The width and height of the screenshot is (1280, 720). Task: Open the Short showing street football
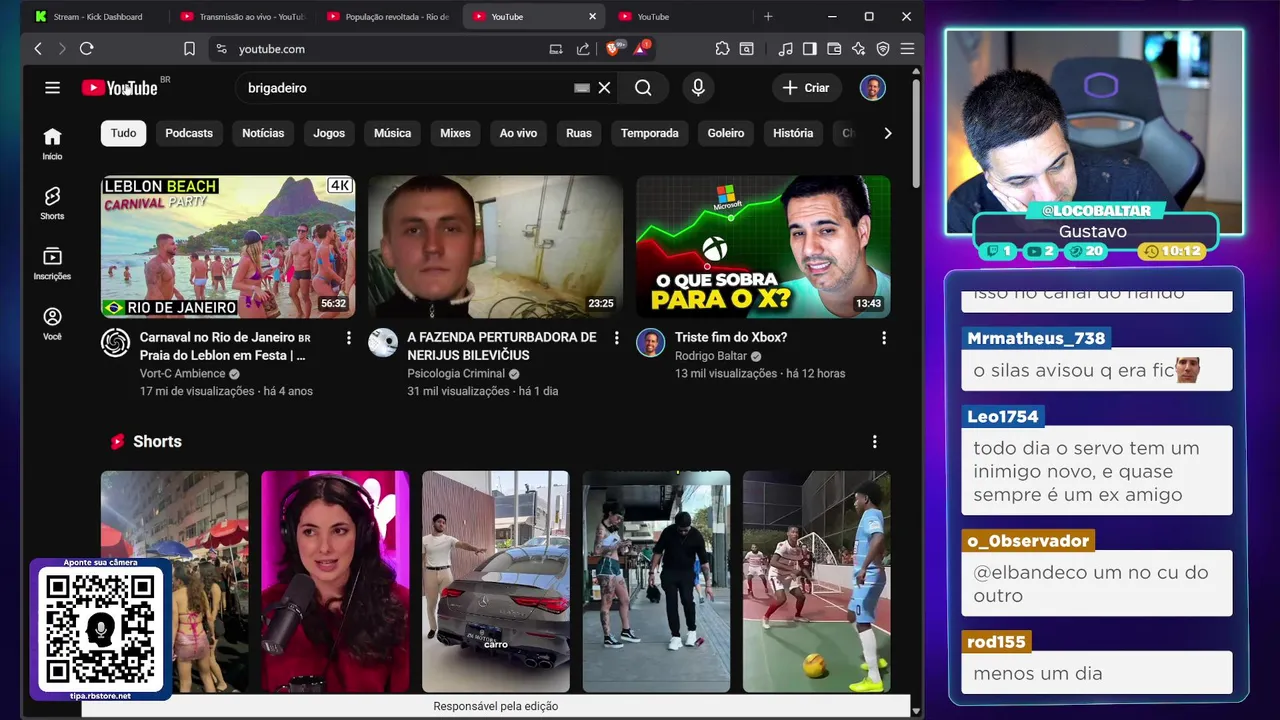(x=816, y=582)
